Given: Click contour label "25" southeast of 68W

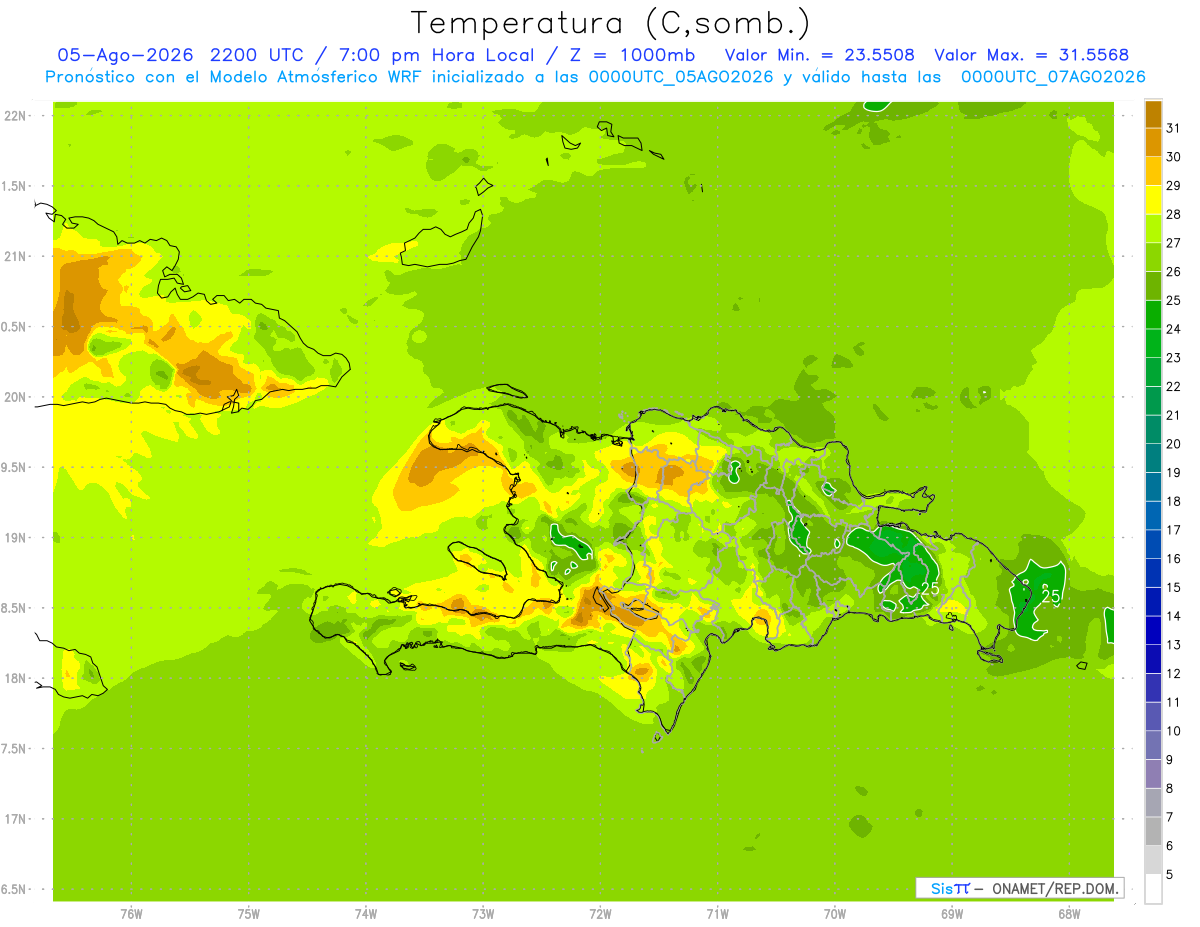Looking at the screenshot, I should click(1051, 597).
